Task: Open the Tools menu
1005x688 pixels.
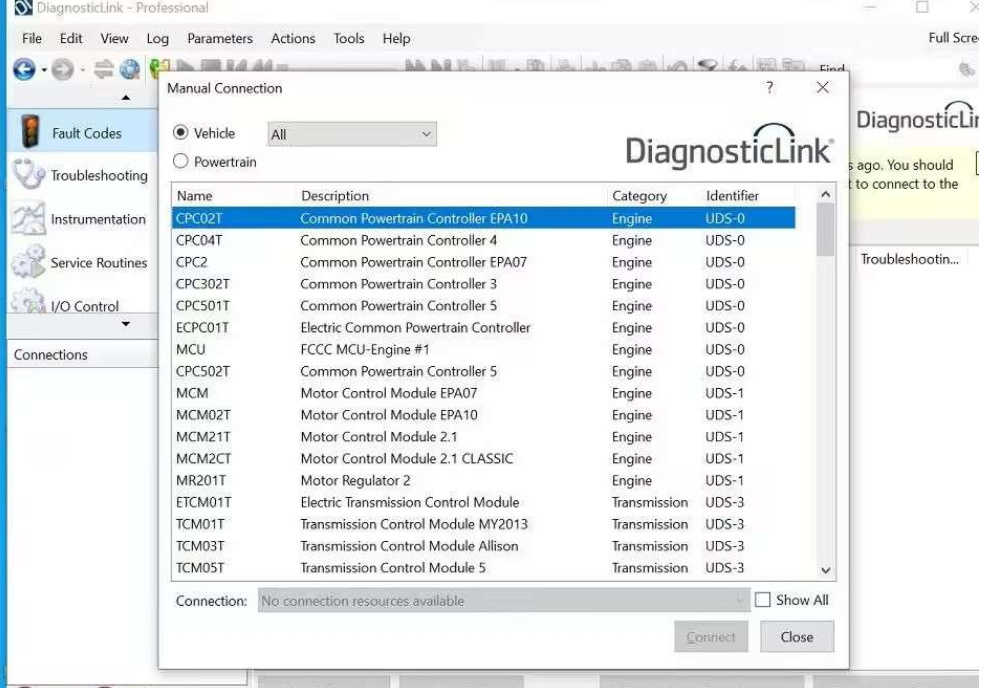Action: pos(348,38)
